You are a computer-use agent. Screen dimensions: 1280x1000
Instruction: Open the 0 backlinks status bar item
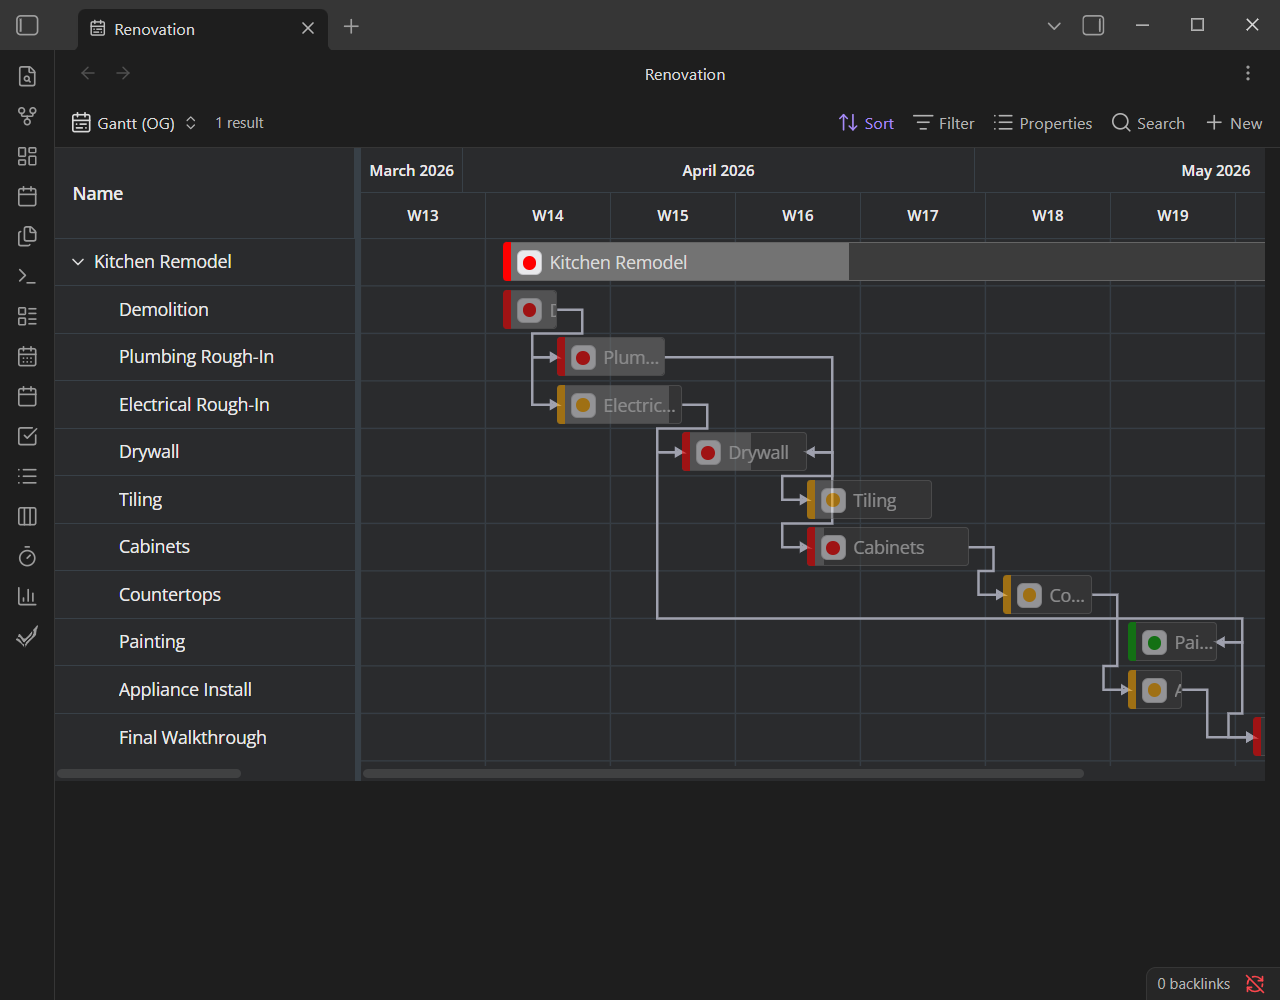[1194, 984]
